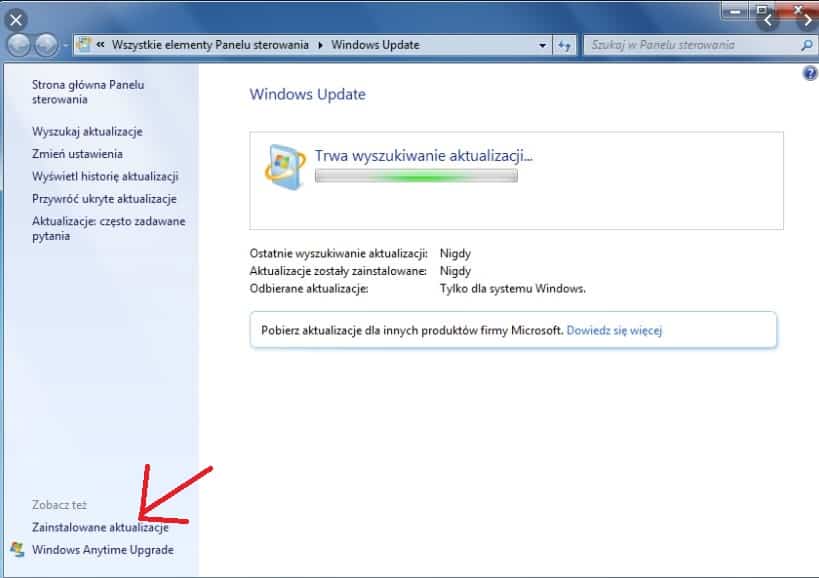Click the Windows Update shield icon
Image resolution: width=819 pixels, height=578 pixels.
284,167
